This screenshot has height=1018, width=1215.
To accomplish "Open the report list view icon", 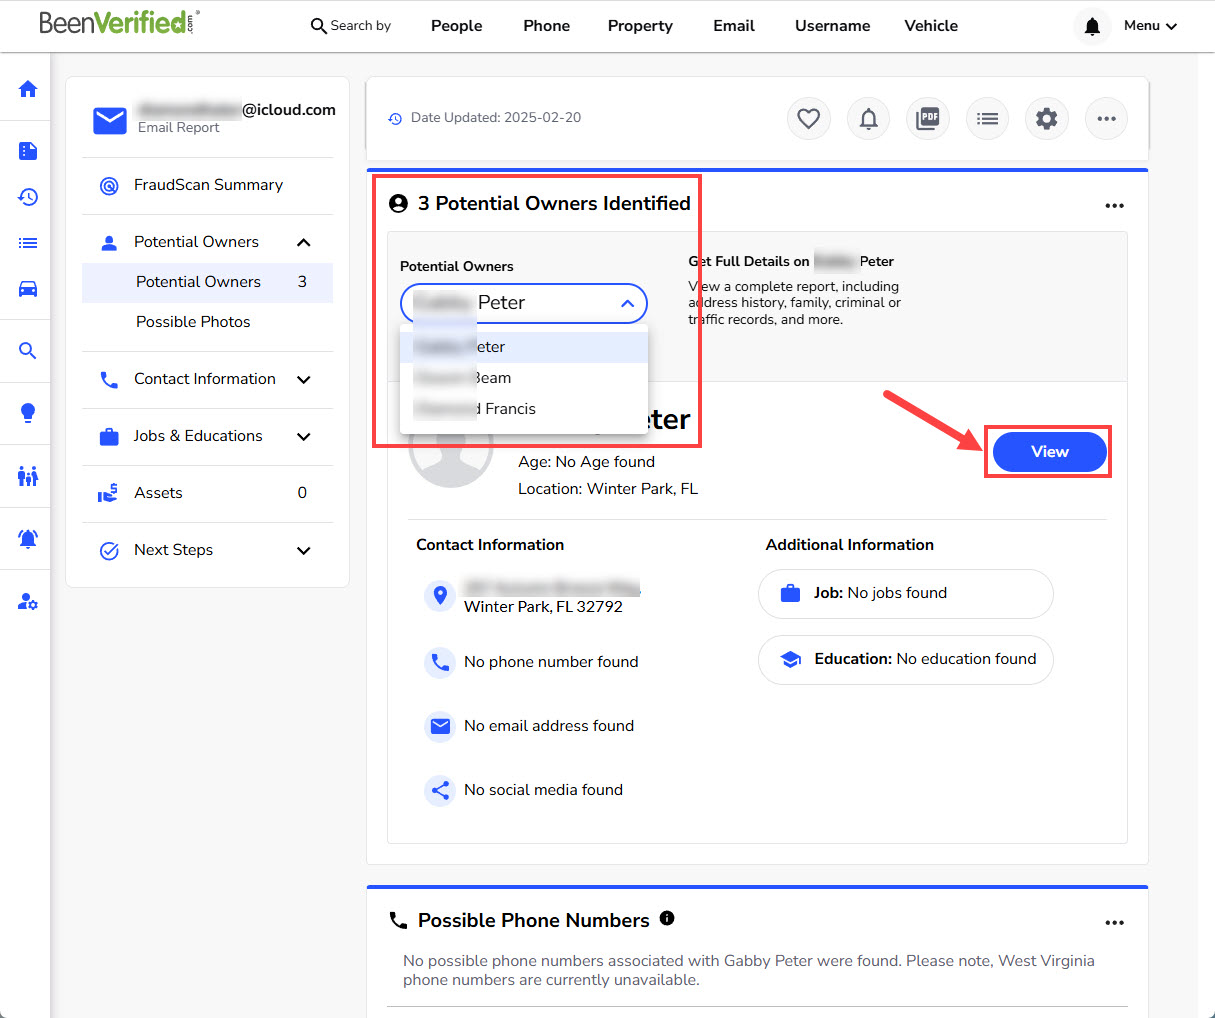I will (x=988, y=119).
